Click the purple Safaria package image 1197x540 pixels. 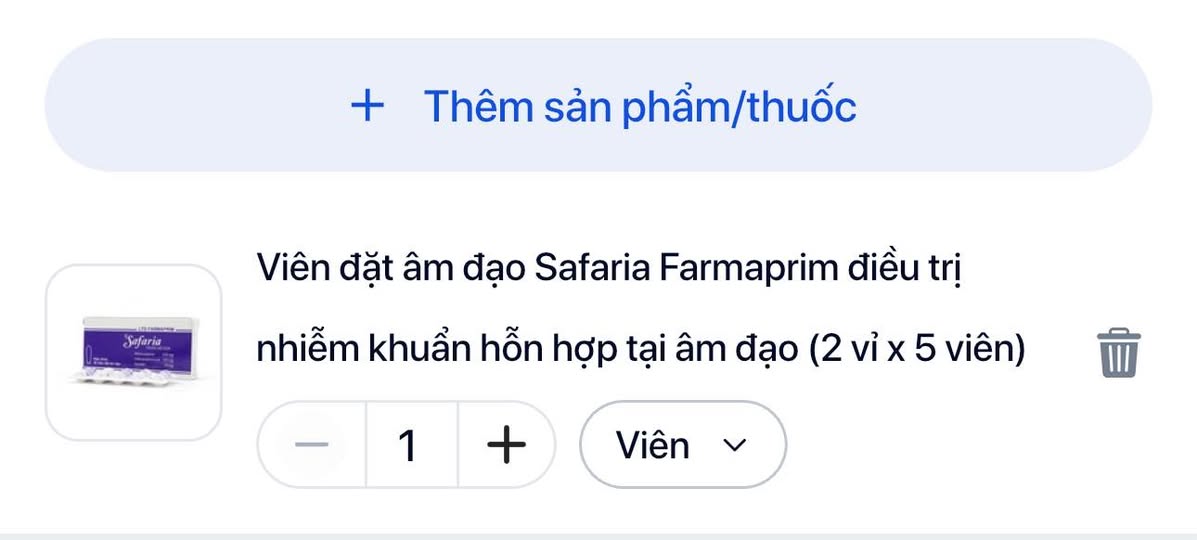pyautogui.click(x=133, y=350)
